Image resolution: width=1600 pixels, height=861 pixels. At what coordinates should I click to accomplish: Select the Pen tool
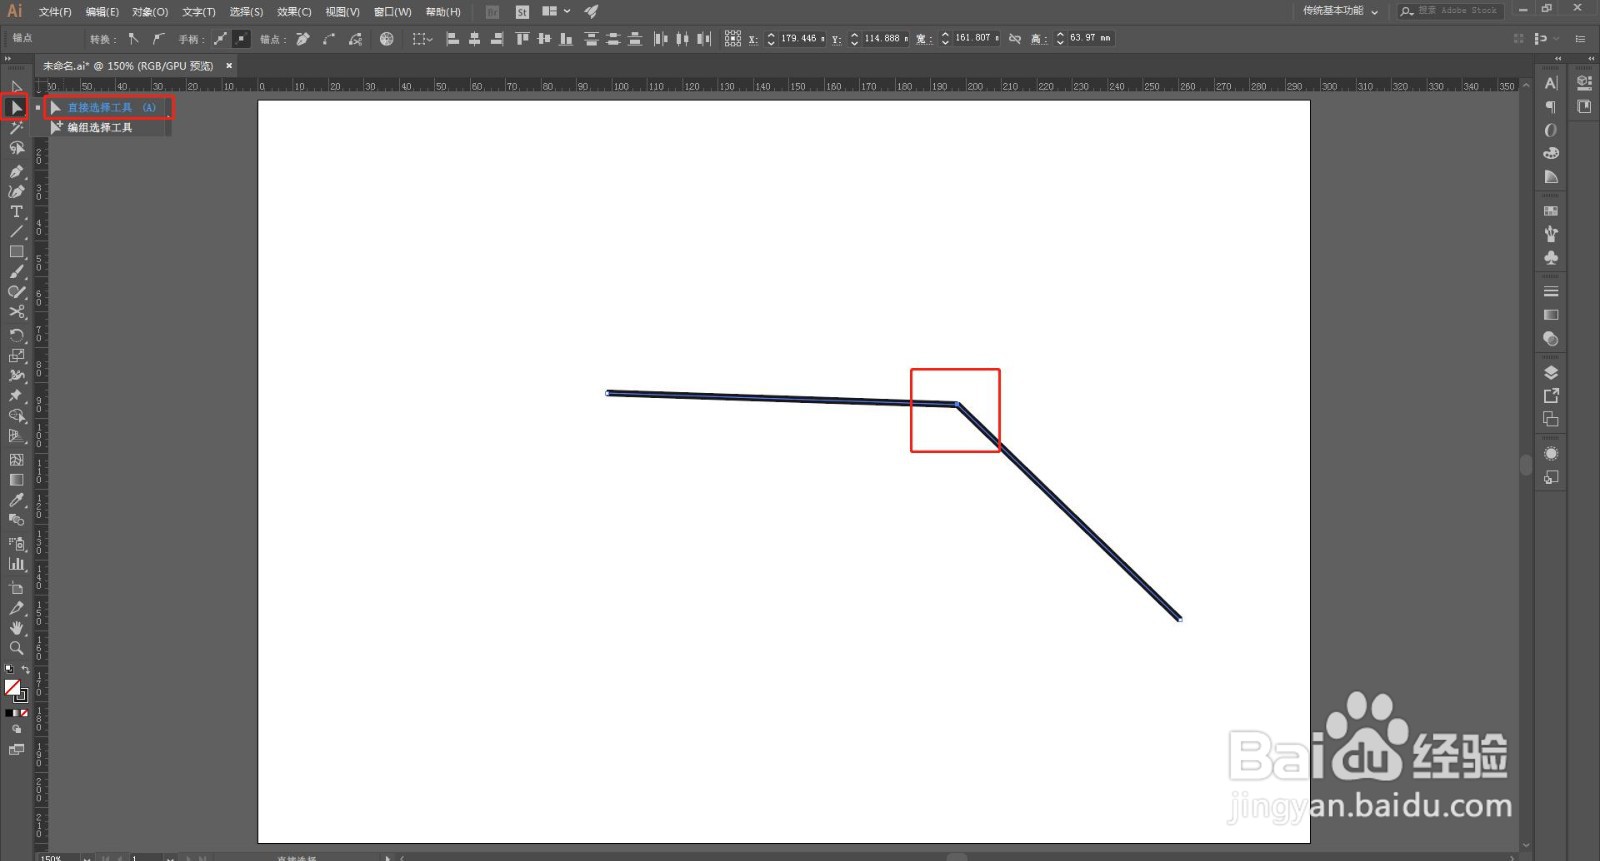(x=16, y=171)
